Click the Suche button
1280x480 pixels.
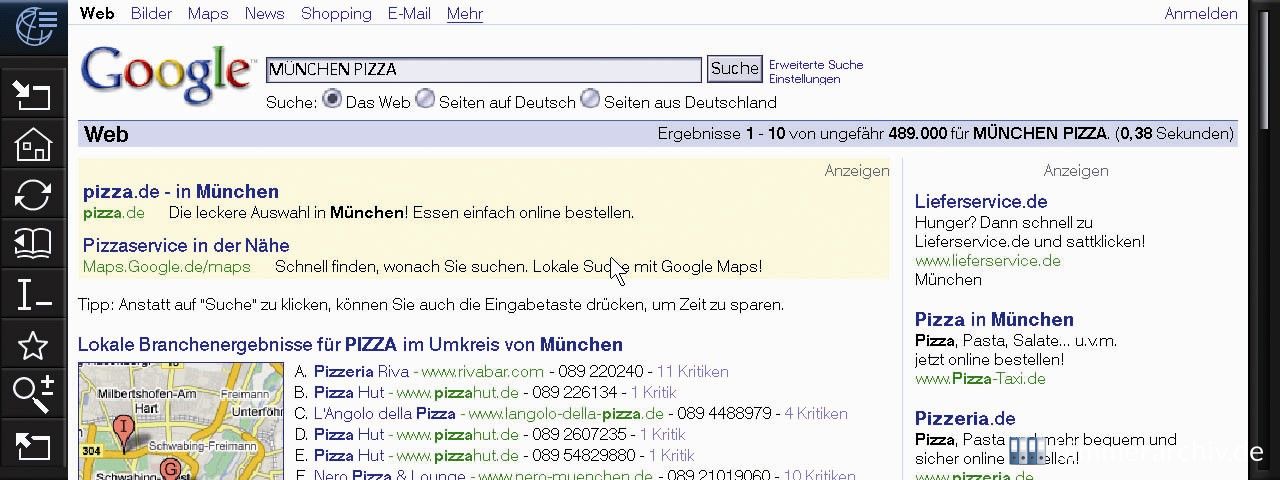[735, 69]
